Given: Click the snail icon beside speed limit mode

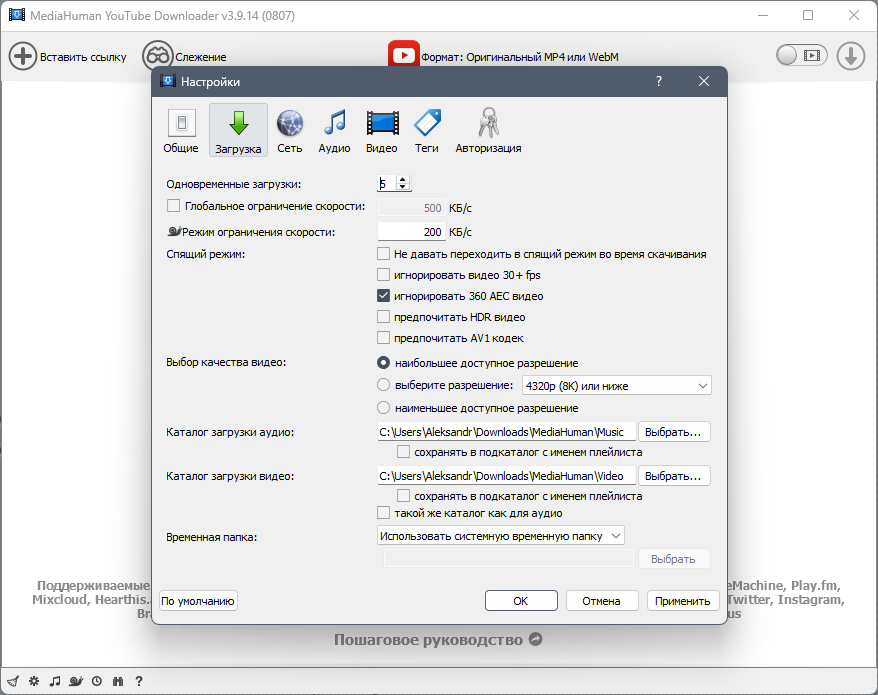Looking at the screenshot, I should coord(174,231).
